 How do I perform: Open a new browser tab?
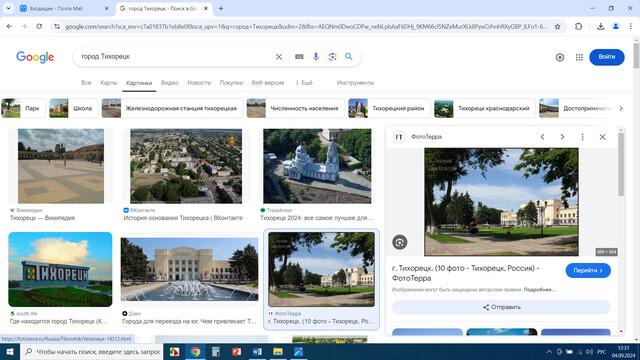pyautogui.click(x=221, y=8)
